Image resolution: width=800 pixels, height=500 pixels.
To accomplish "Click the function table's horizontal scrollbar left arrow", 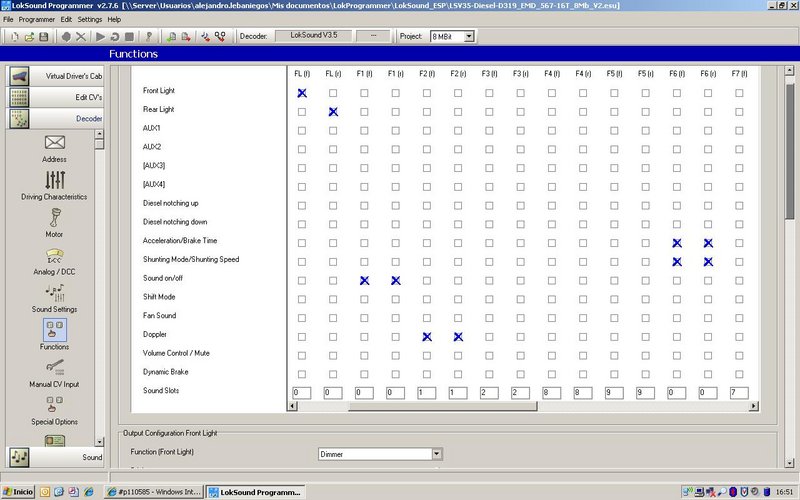I will coord(292,406).
